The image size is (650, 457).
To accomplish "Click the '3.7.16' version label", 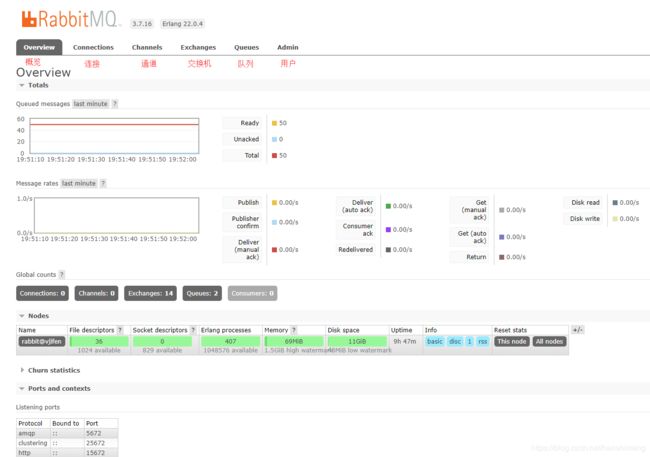I will pyautogui.click(x=142, y=24).
